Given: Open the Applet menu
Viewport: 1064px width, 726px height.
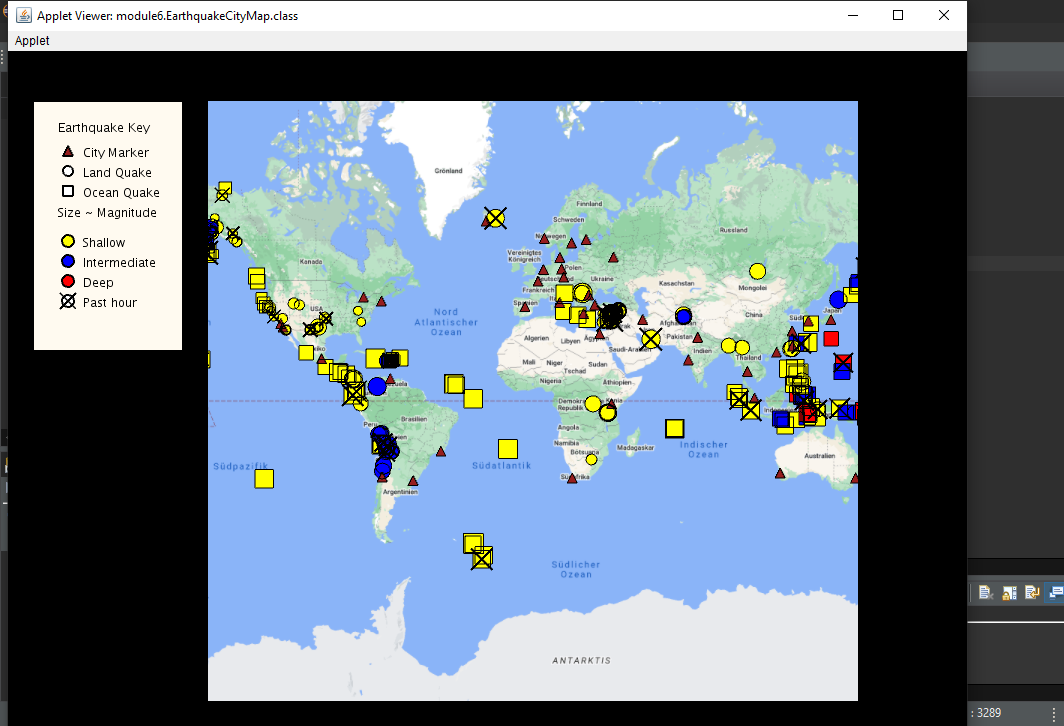Looking at the screenshot, I should pos(31,41).
